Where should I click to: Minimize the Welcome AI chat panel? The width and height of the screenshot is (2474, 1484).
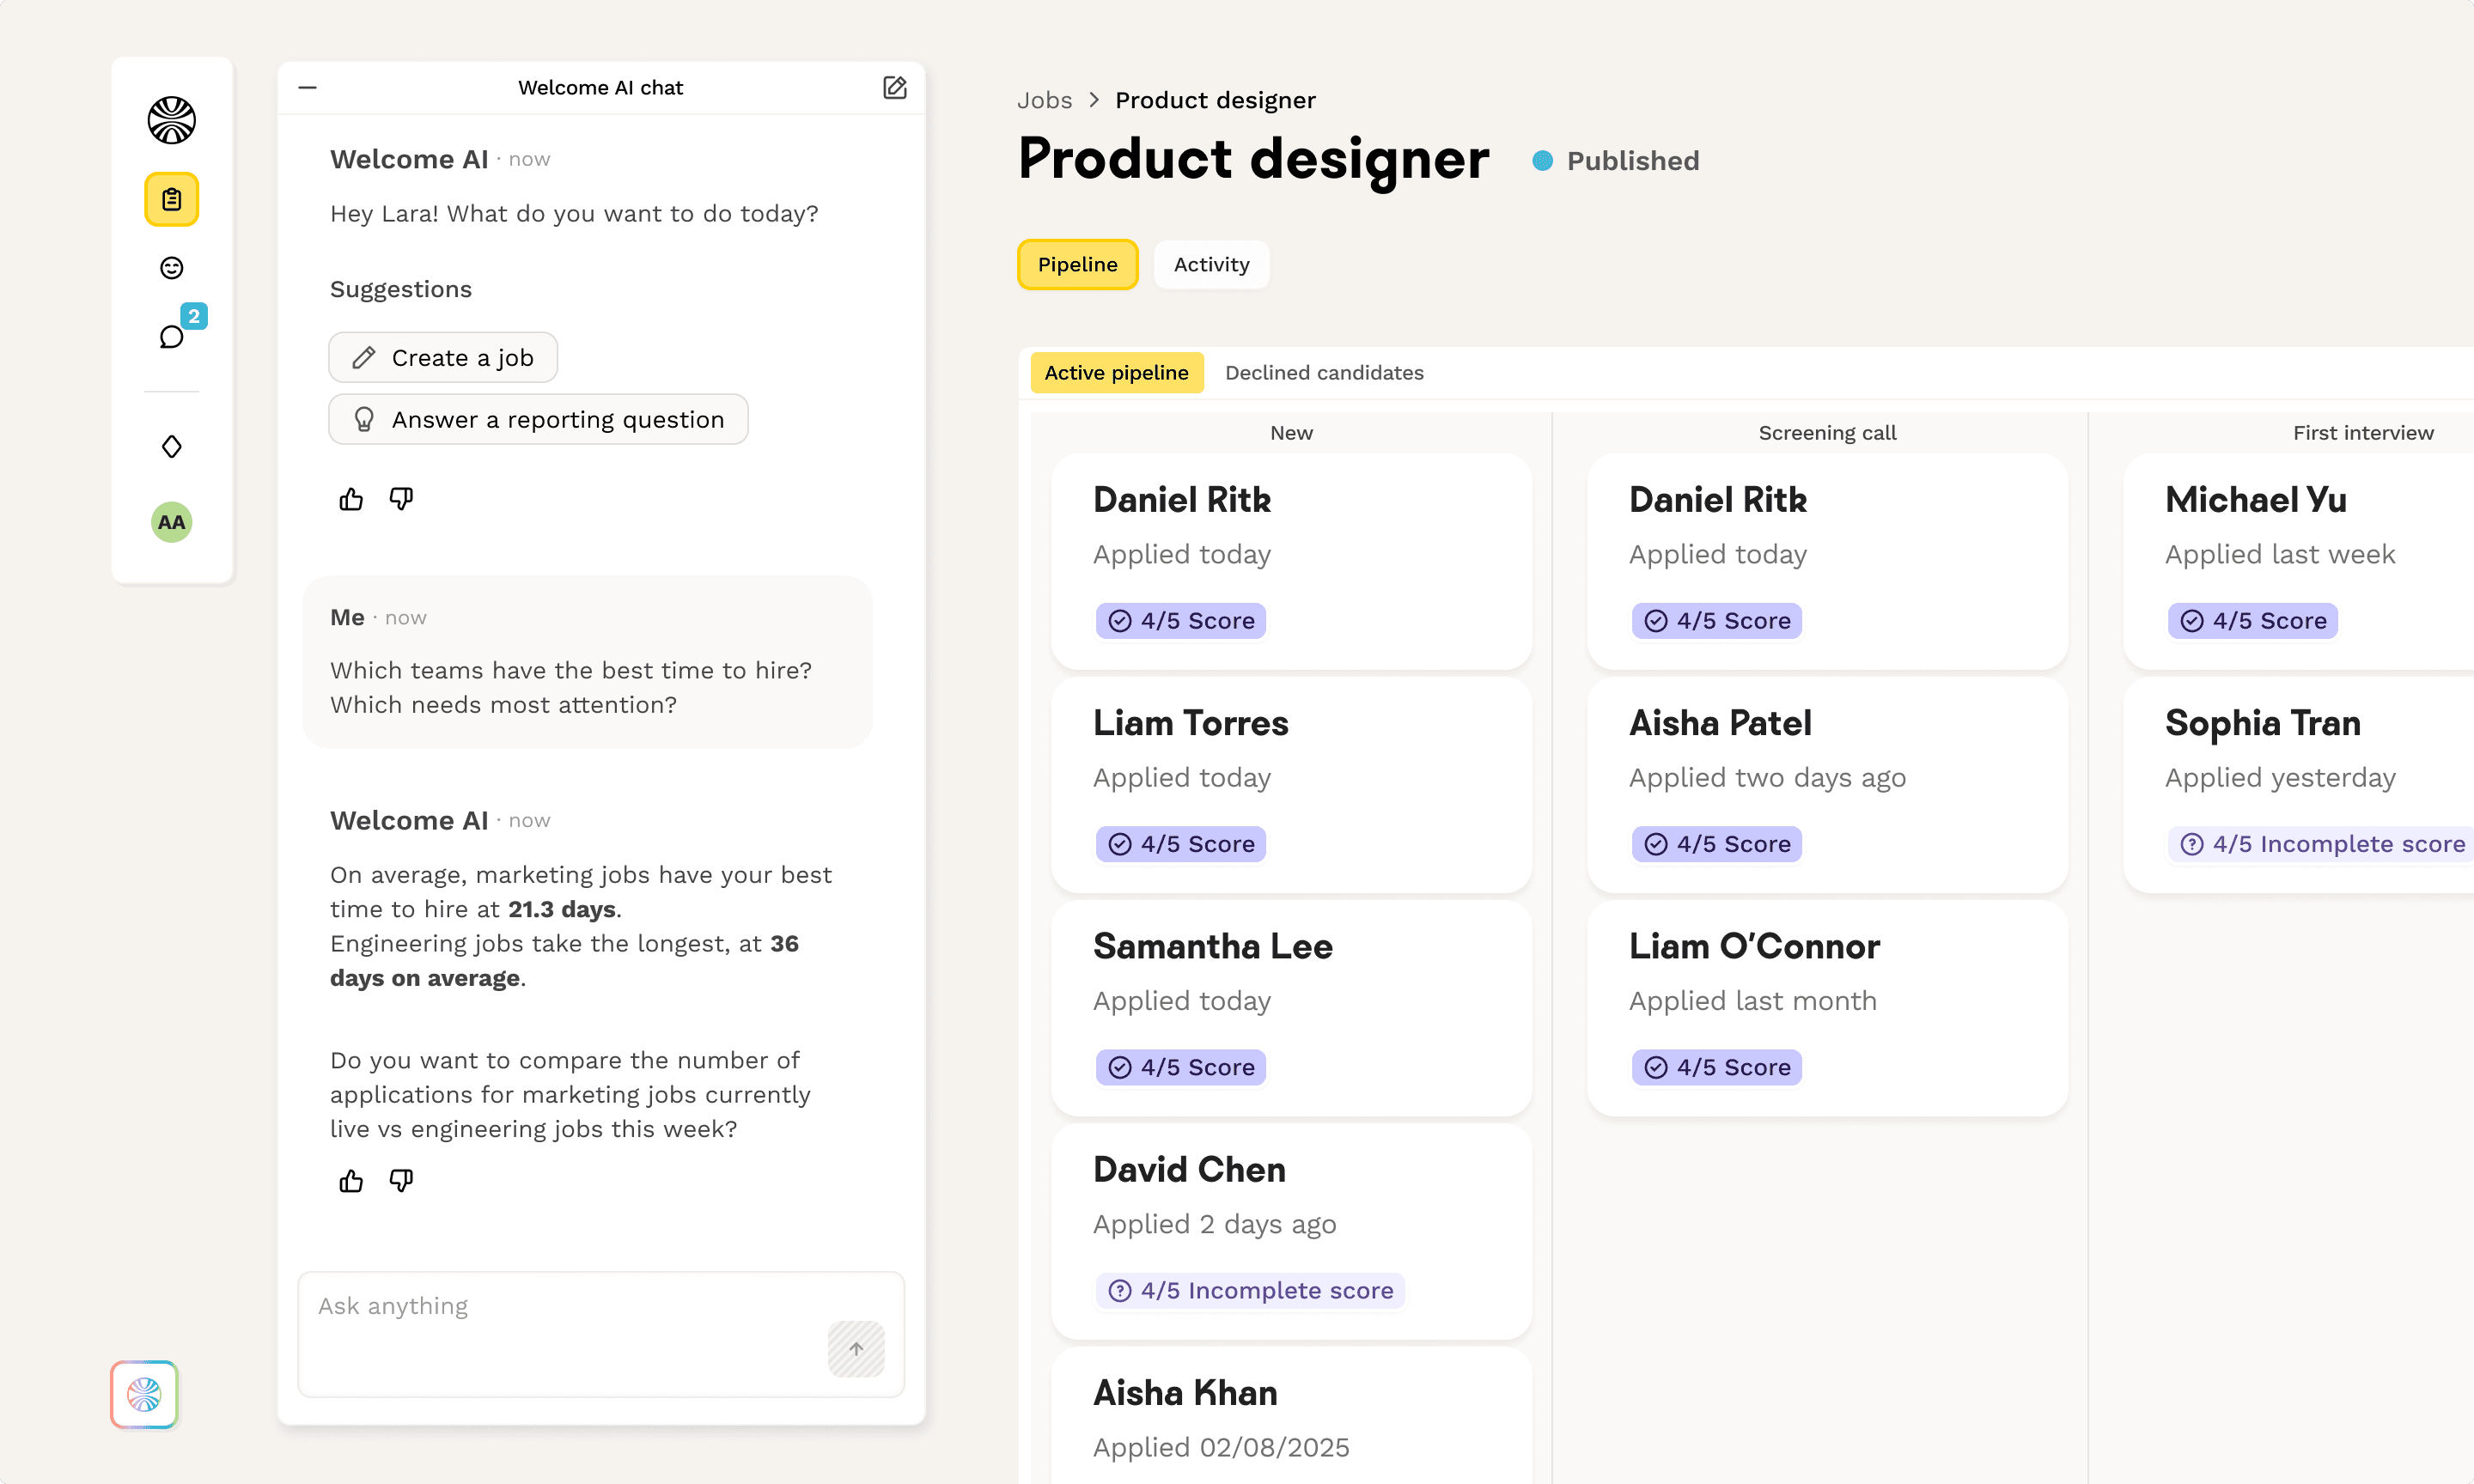point(307,88)
